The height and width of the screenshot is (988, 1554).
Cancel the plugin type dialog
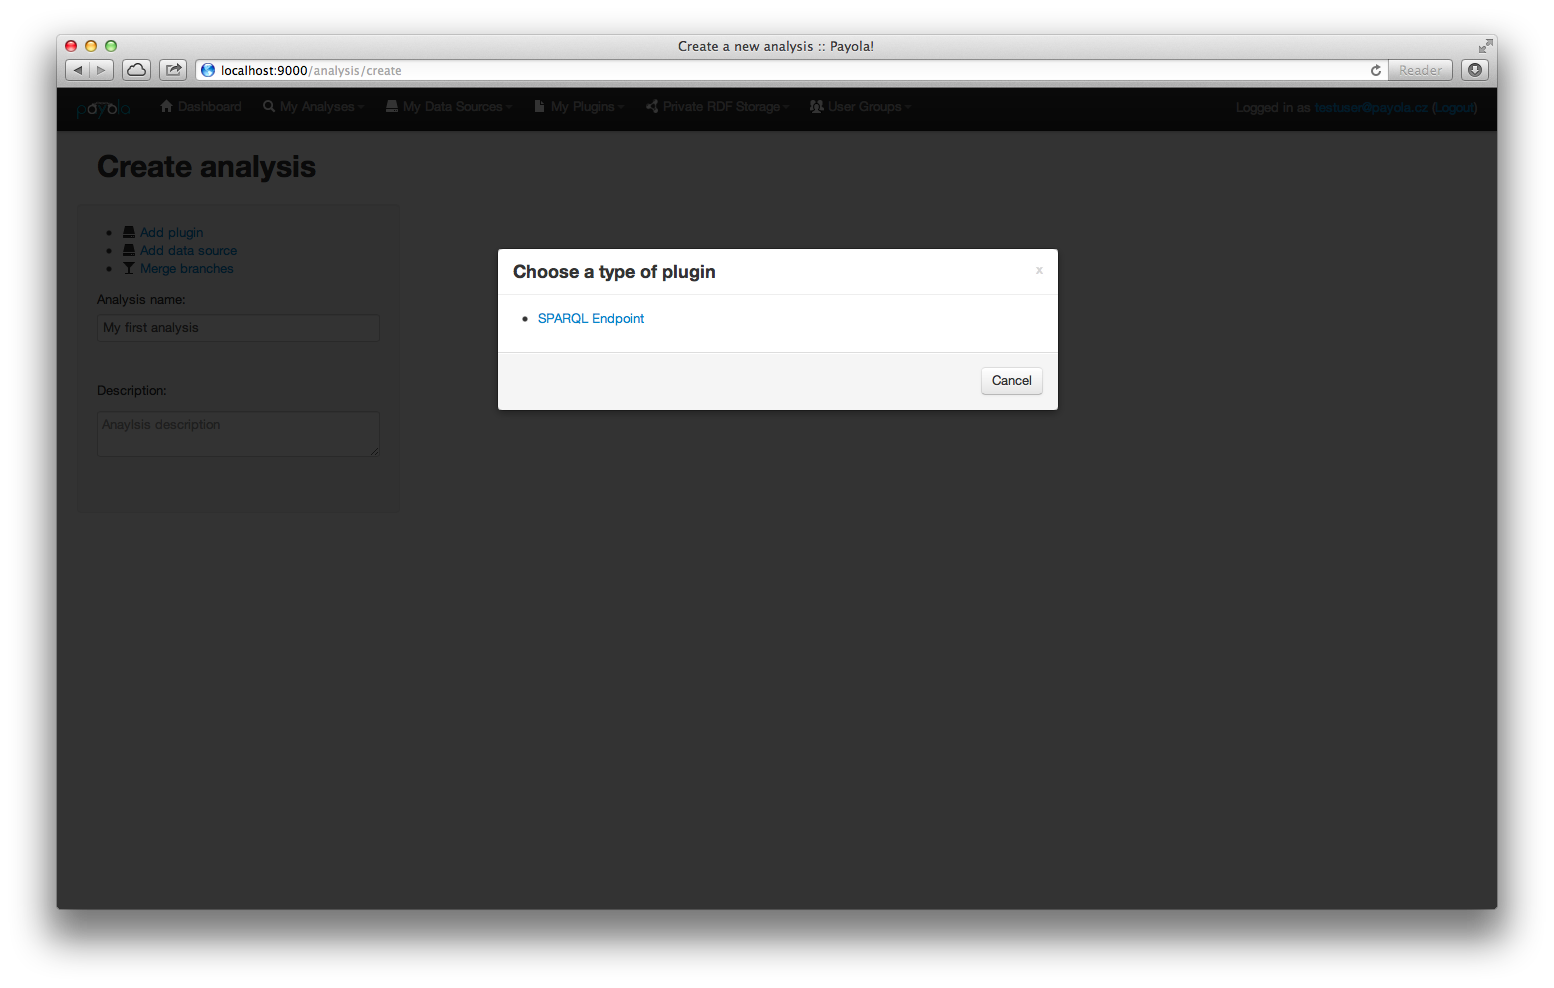pos(1011,381)
